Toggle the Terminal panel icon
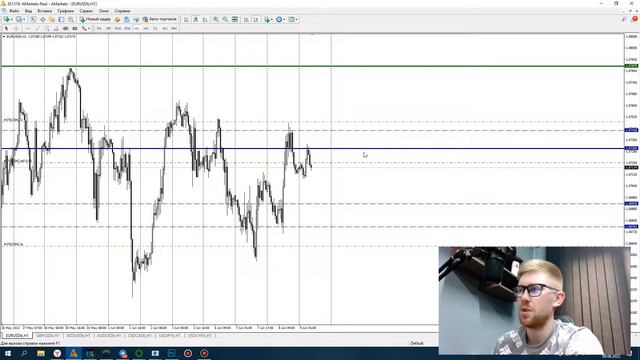 click(x=61, y=19)
